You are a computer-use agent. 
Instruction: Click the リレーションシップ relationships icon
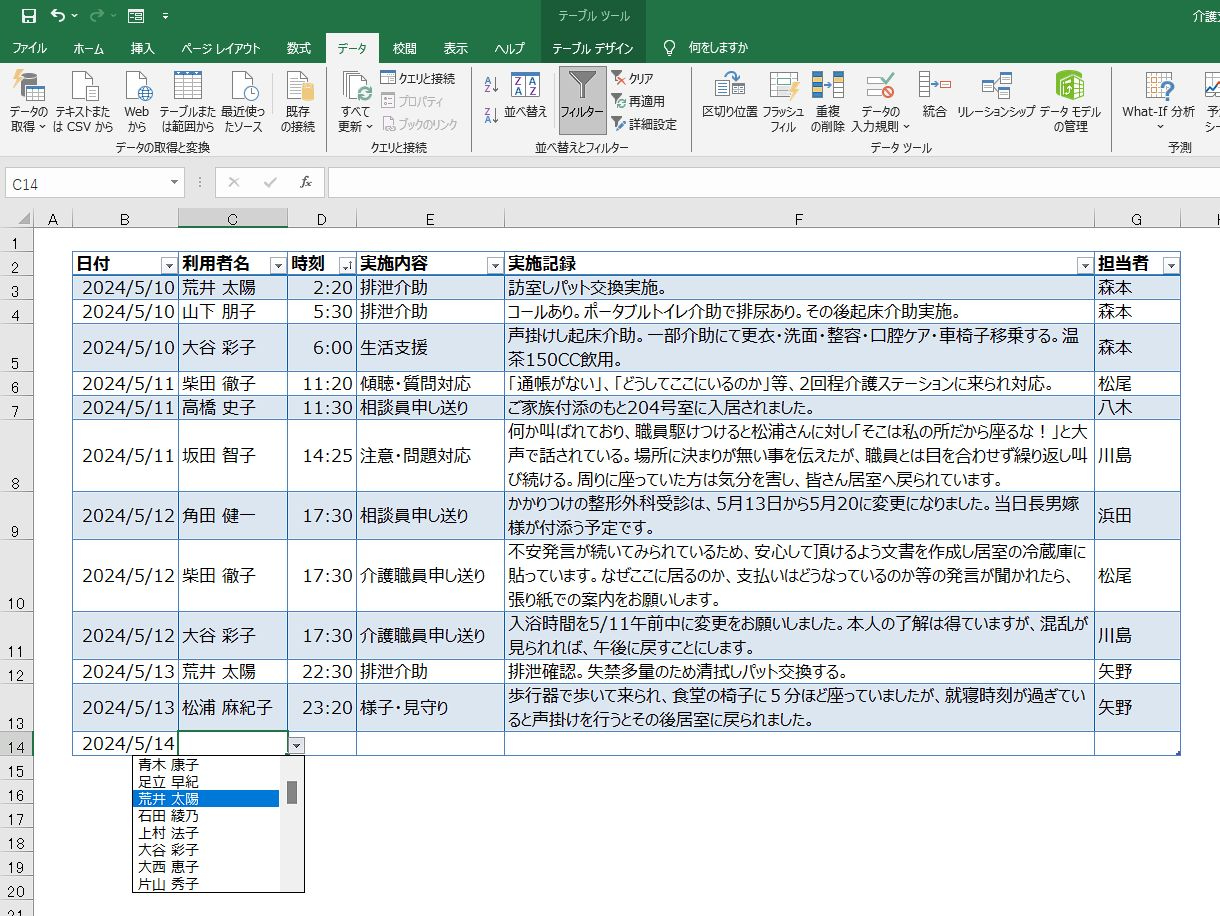pos(996,95)
